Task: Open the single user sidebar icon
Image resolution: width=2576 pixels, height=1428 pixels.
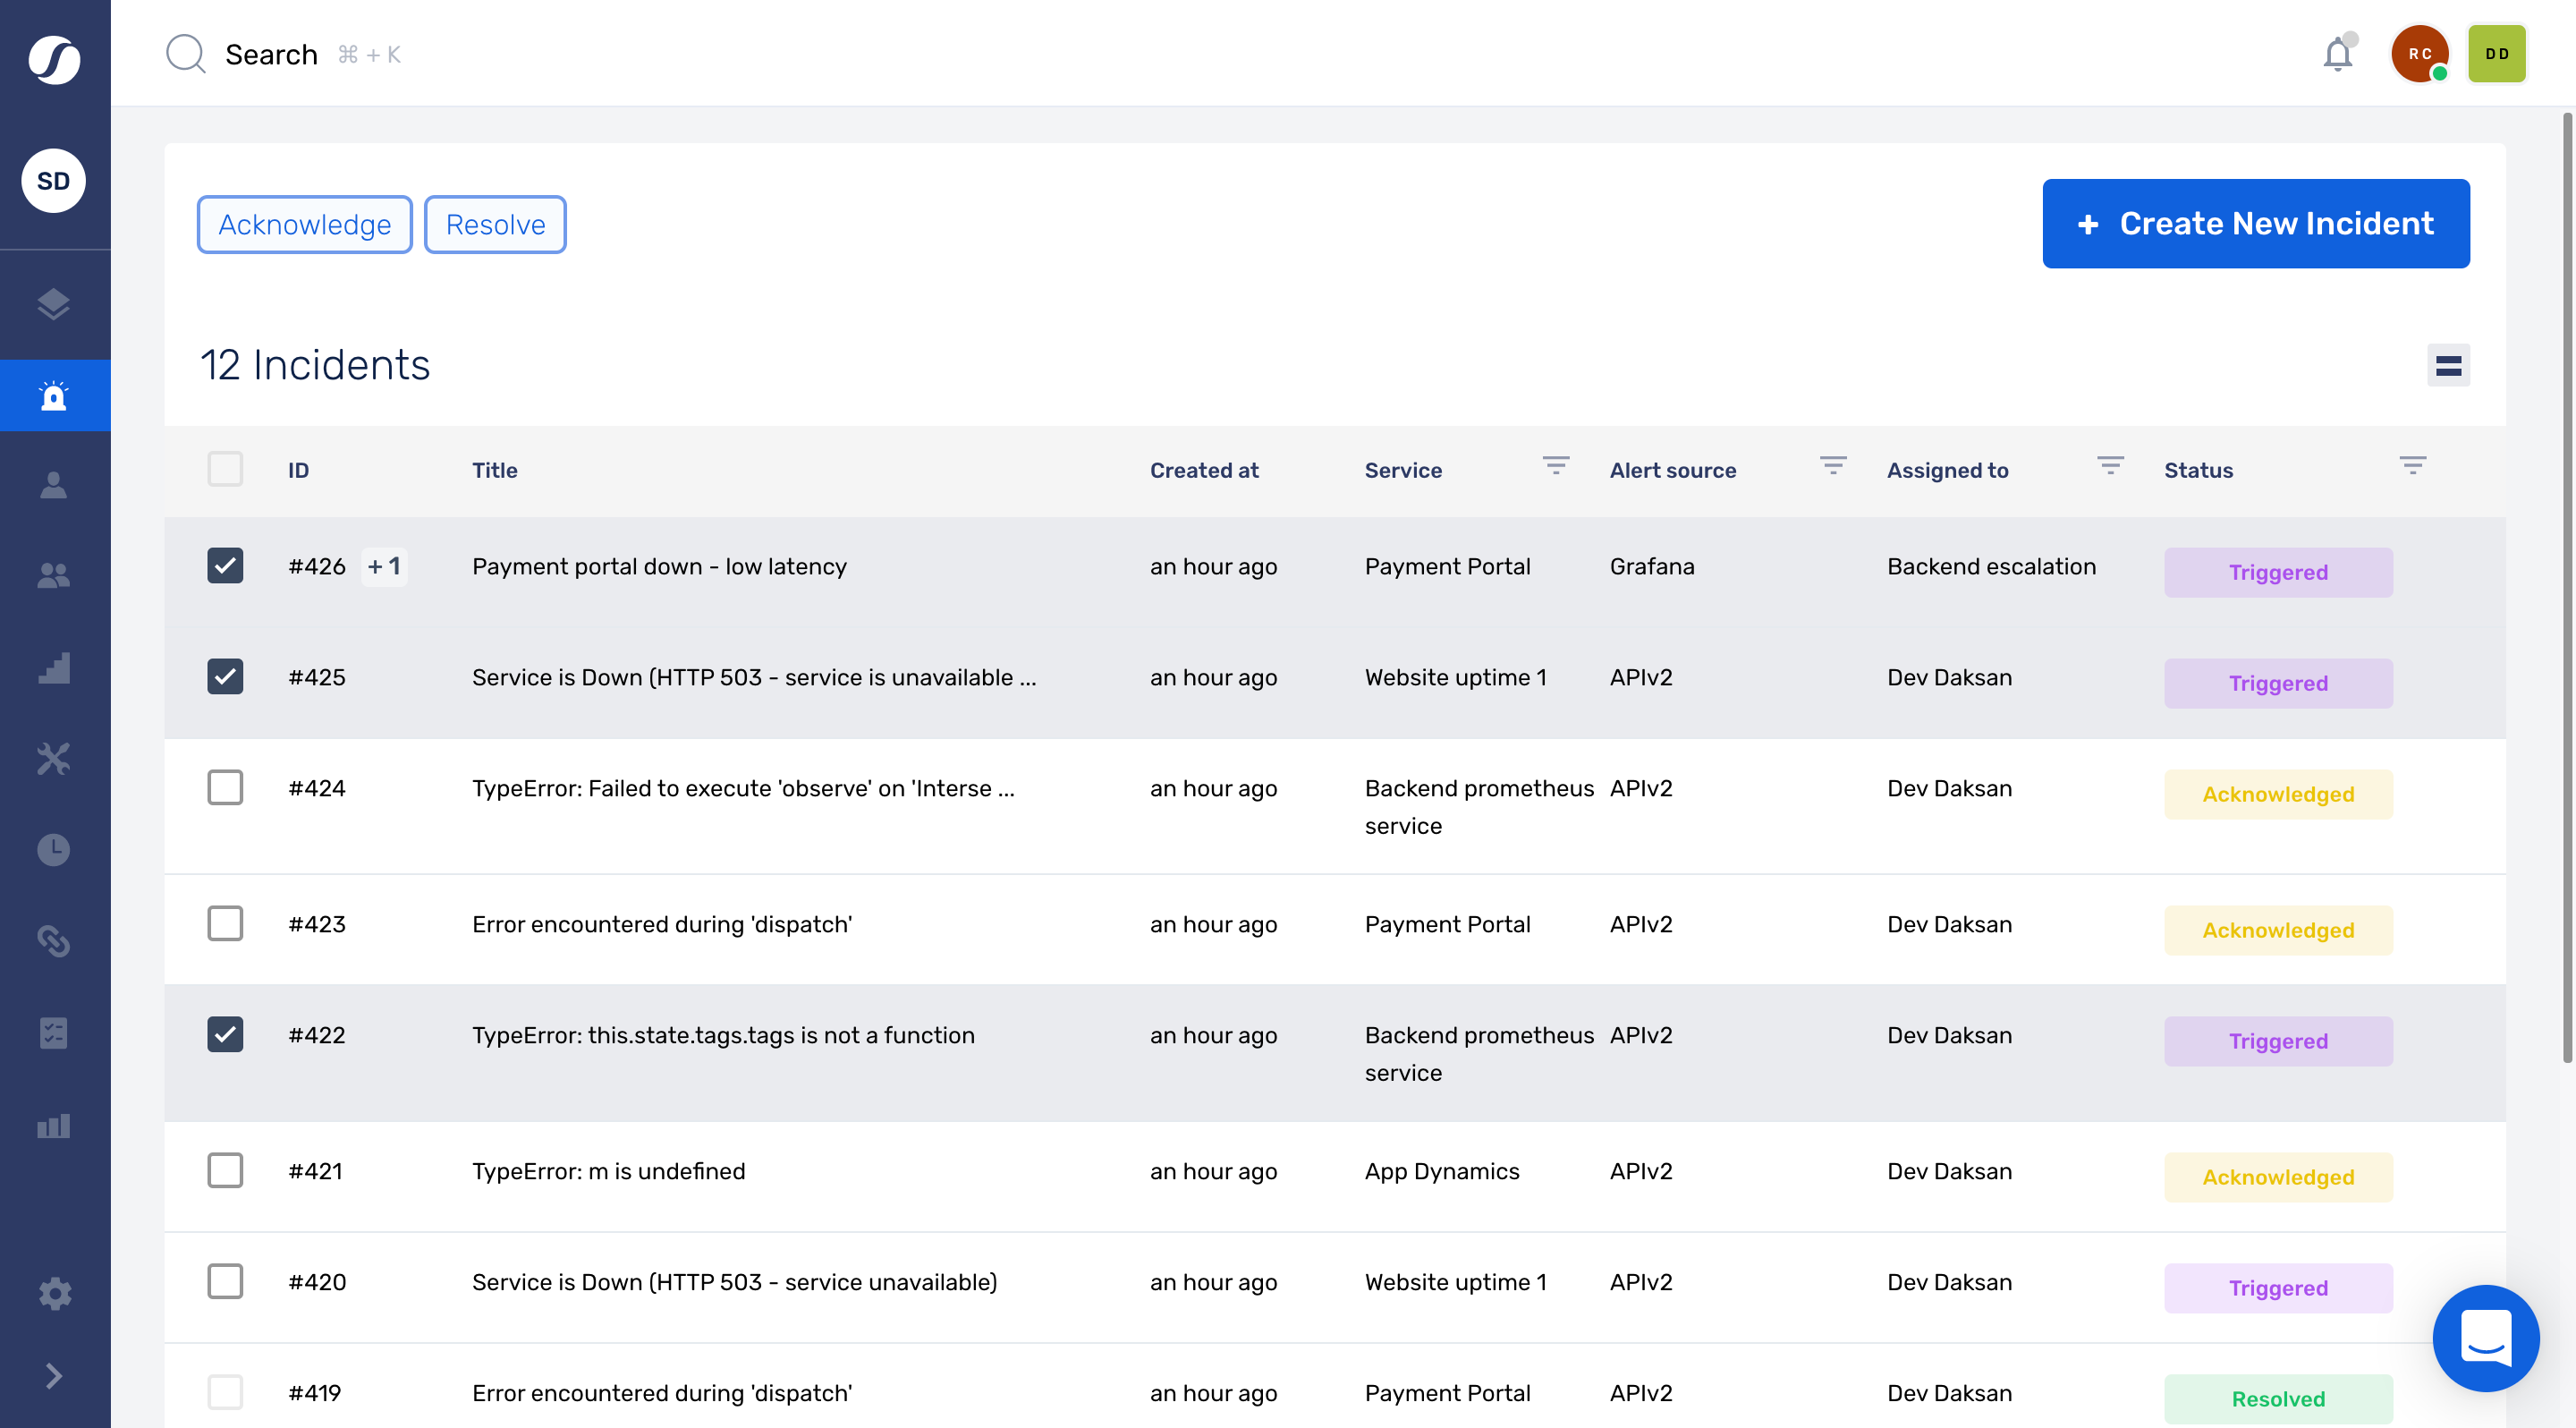Action: pyautogui.click(x=54, y=485)
